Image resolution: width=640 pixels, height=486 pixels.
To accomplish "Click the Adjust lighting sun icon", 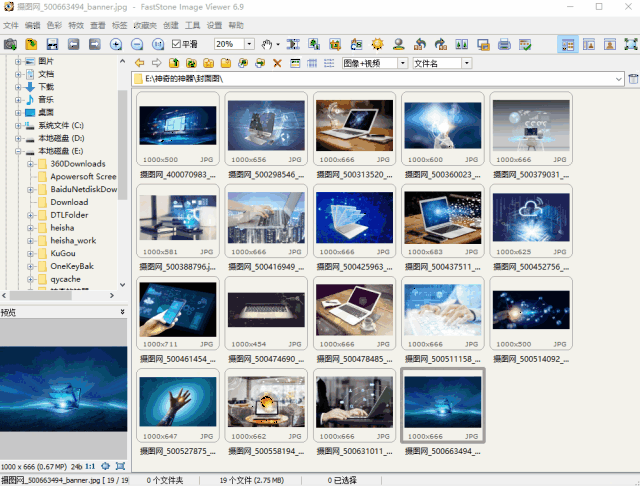I will pos(378,44).
